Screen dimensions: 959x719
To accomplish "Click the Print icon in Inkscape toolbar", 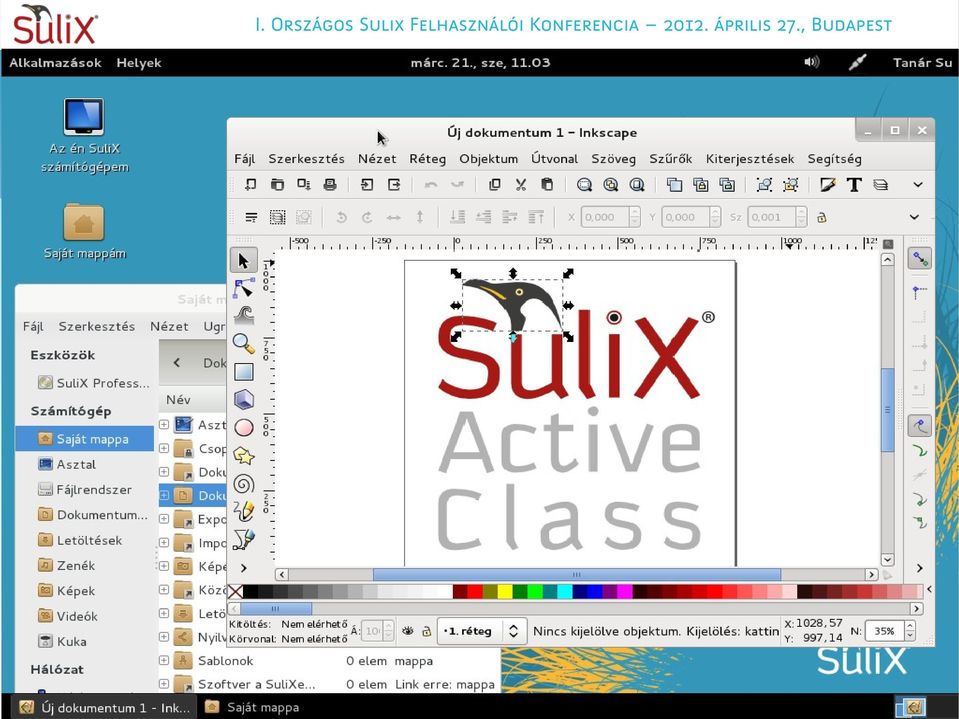I will pos(330,184).
